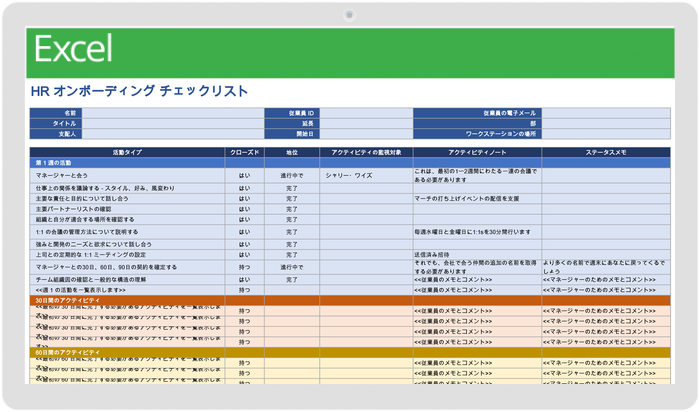Select the アクティビティノート column header

(477, 152)
